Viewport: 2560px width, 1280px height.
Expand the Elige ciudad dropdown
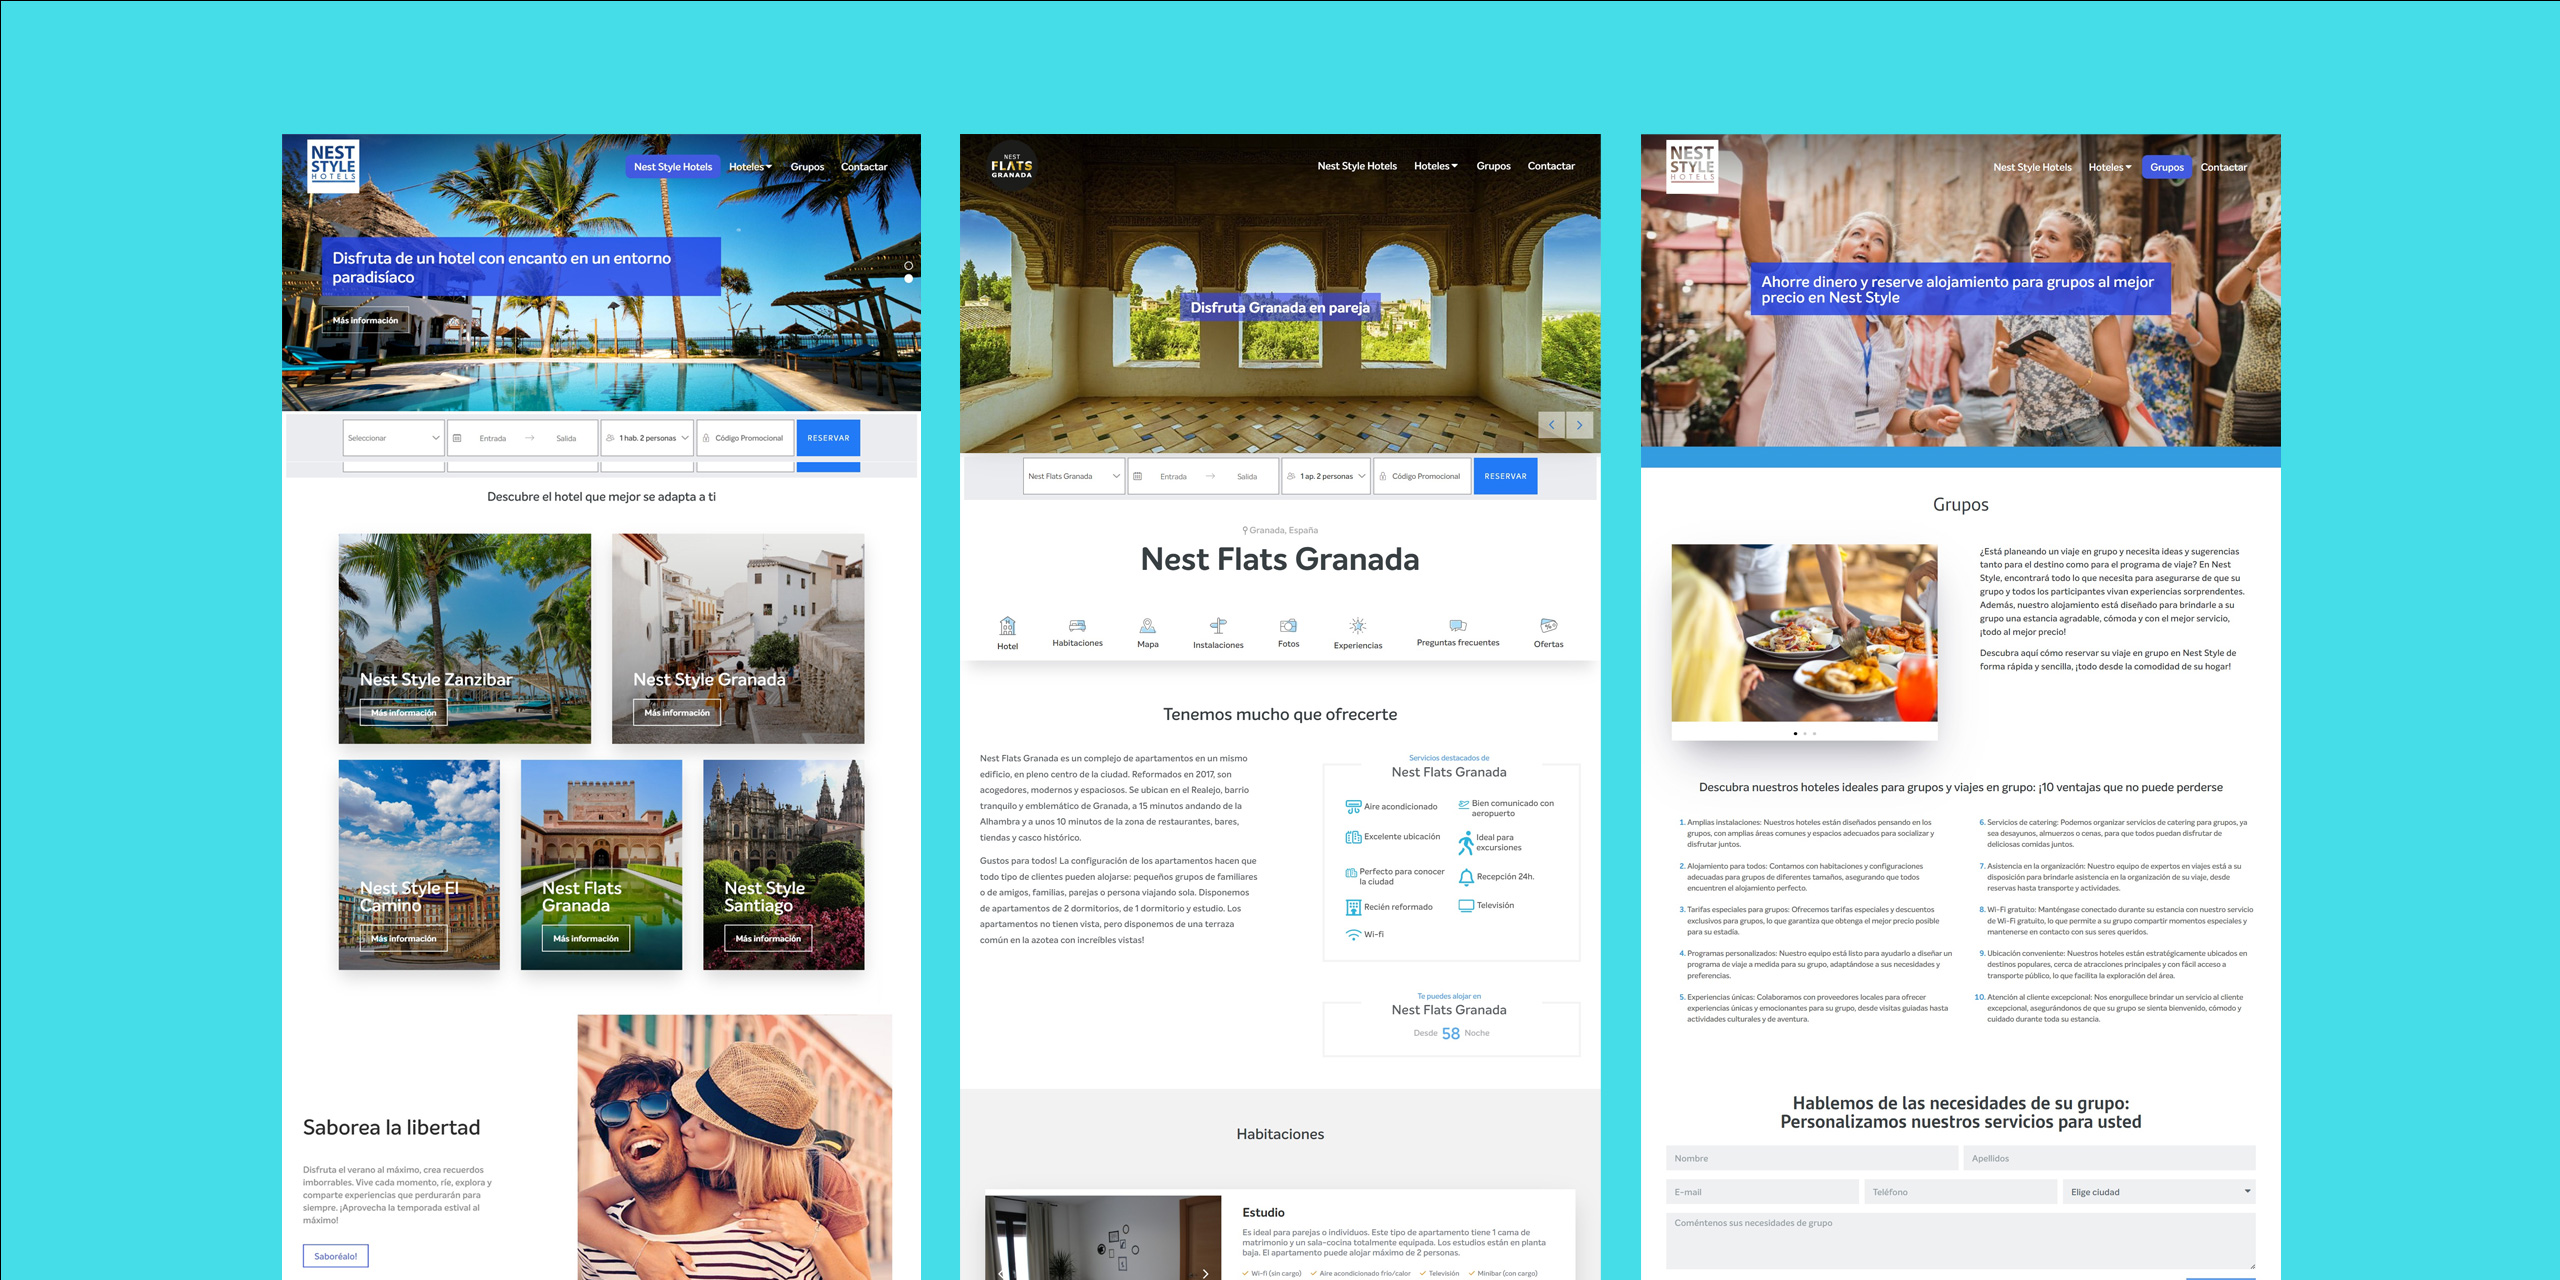2158,1192
